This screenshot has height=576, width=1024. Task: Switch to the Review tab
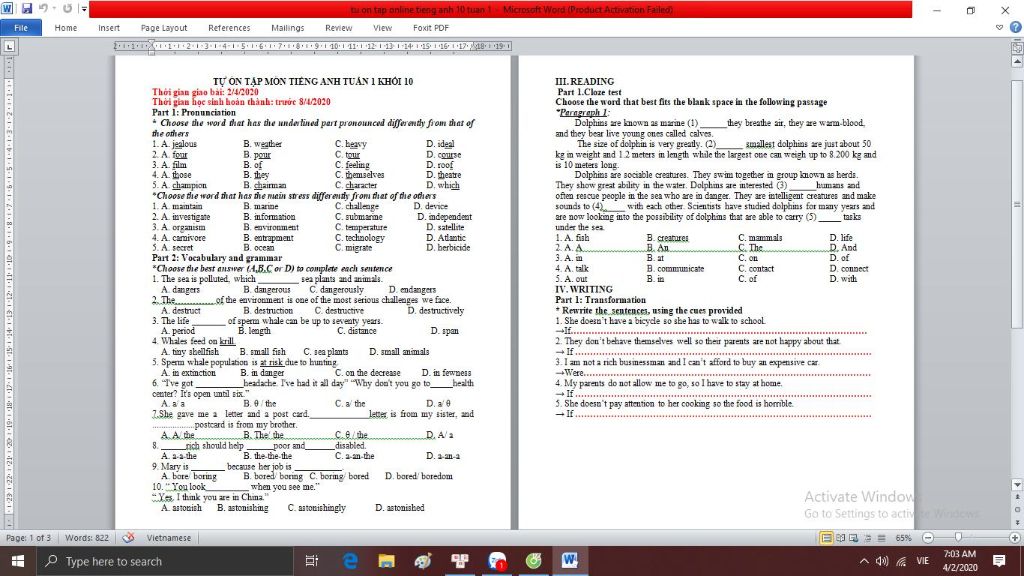338,28
